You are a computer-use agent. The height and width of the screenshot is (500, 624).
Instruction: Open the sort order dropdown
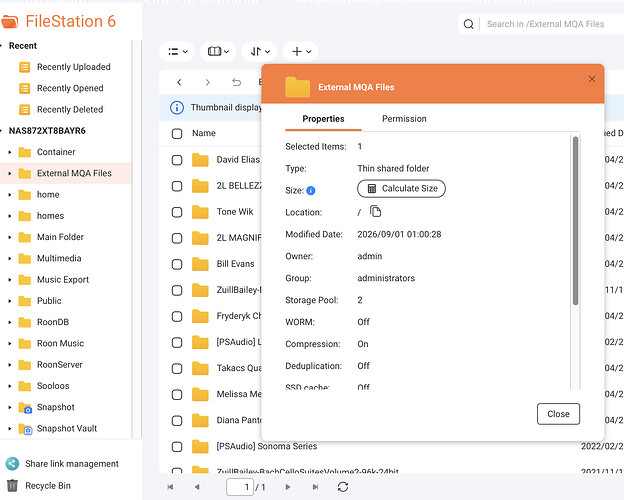pyautogui.click(x=260, y=51)
